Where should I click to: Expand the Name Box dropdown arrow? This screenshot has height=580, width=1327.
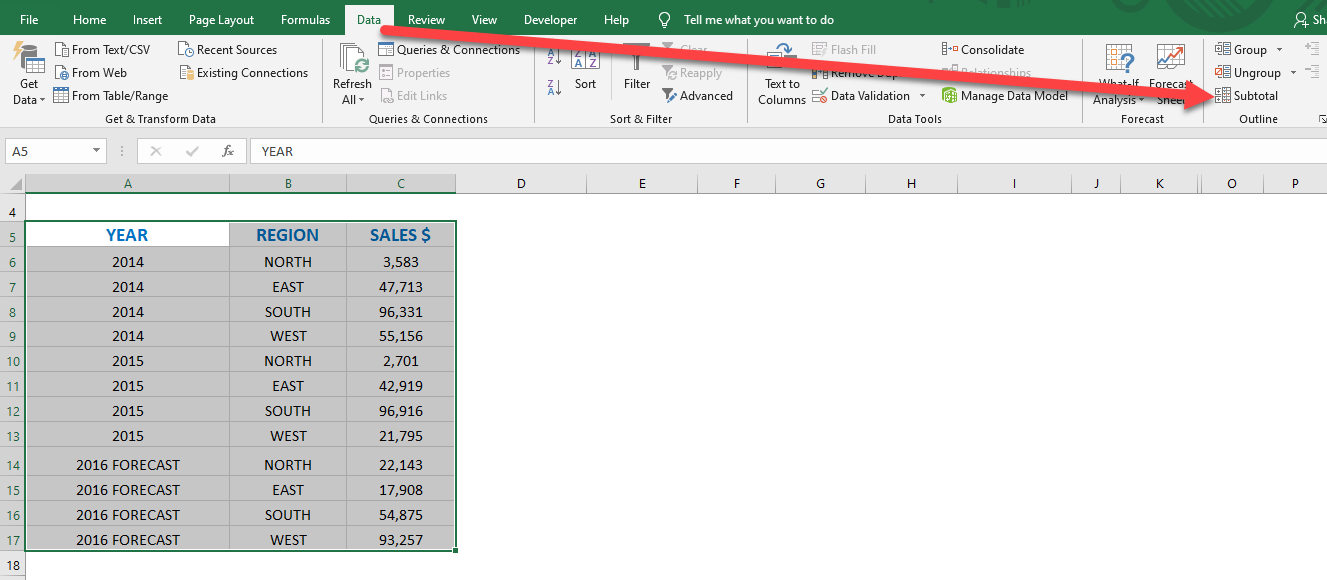point(97,151)
